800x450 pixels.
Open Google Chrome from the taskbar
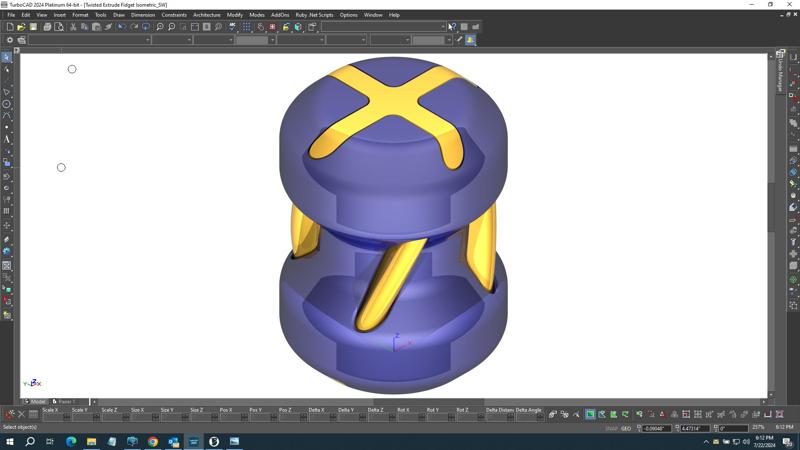coord(152,441)
